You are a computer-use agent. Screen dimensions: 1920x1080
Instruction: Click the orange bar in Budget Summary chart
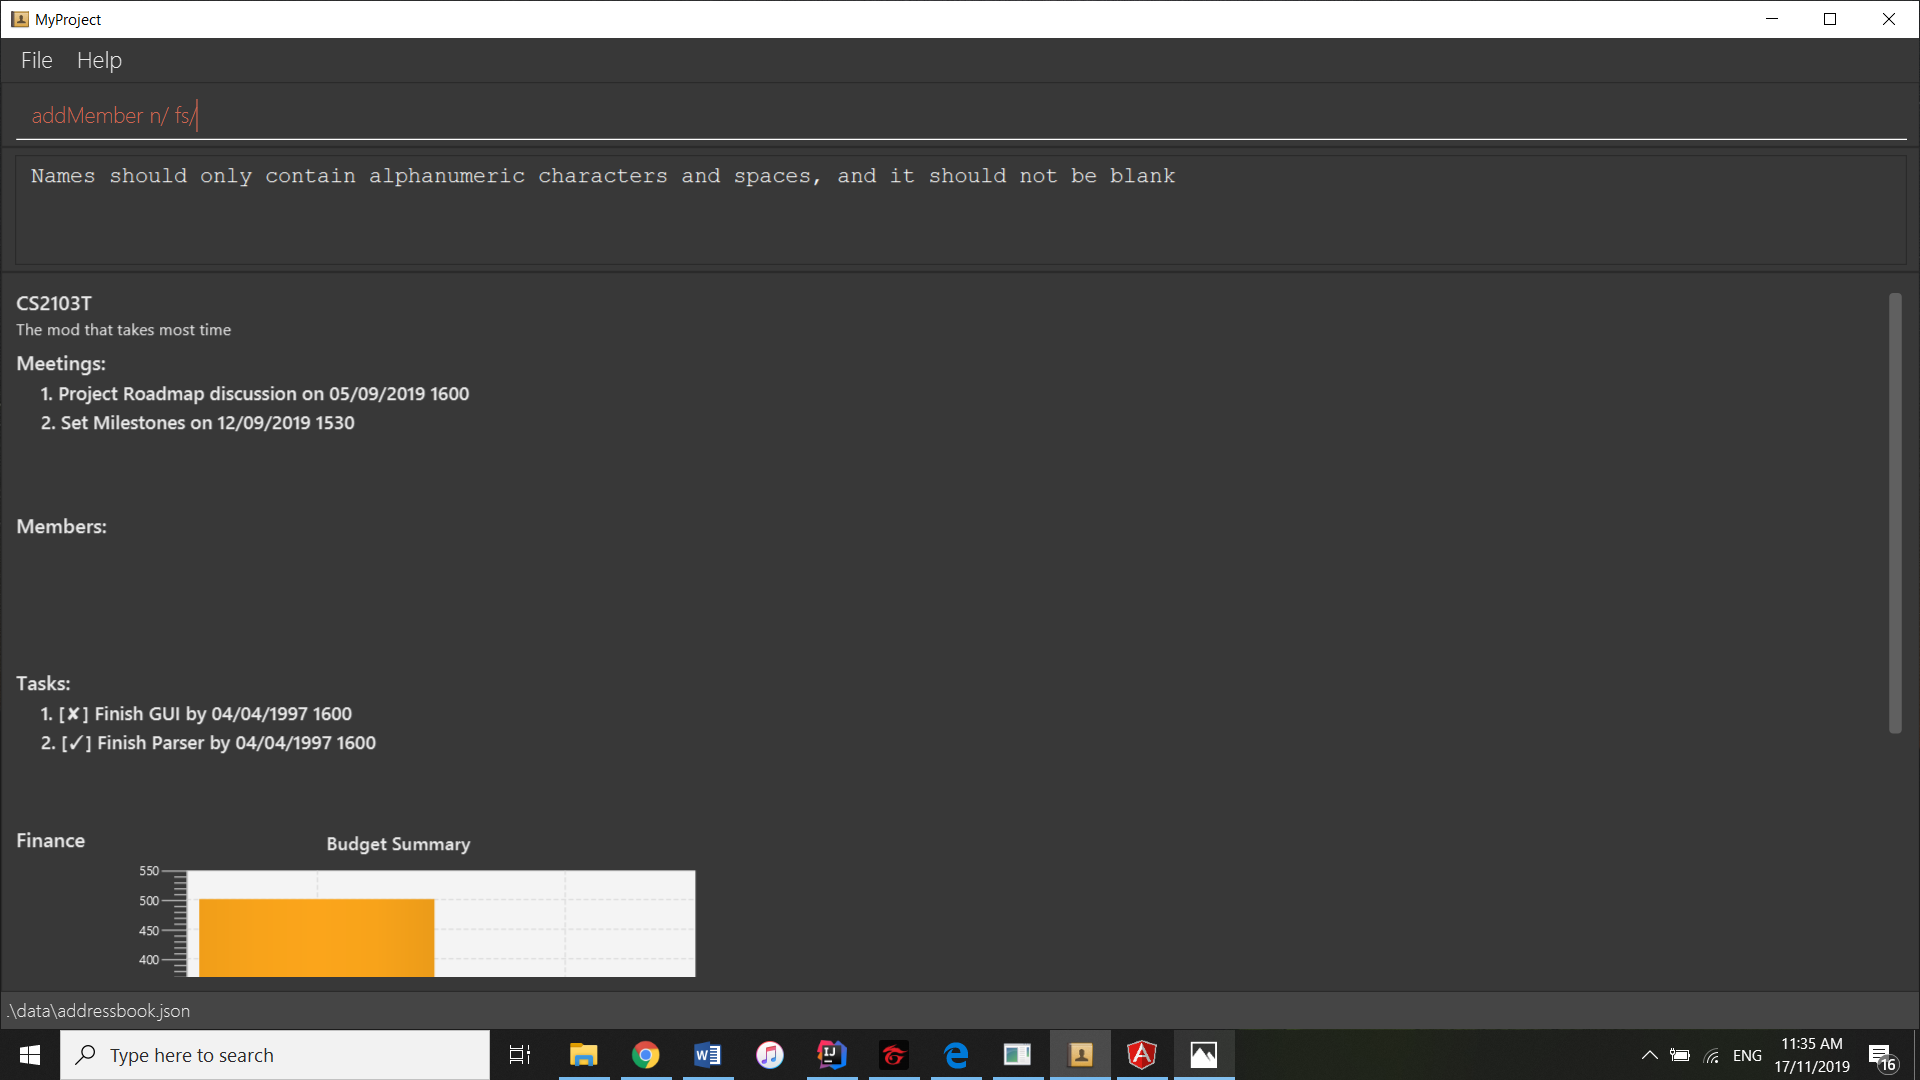coord(316,937)
